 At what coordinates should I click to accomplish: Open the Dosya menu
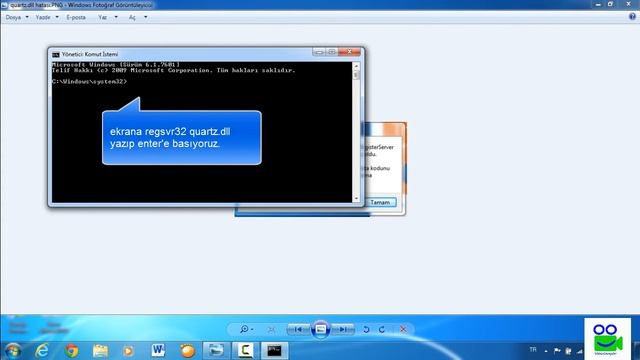click(x=13, y=18)
